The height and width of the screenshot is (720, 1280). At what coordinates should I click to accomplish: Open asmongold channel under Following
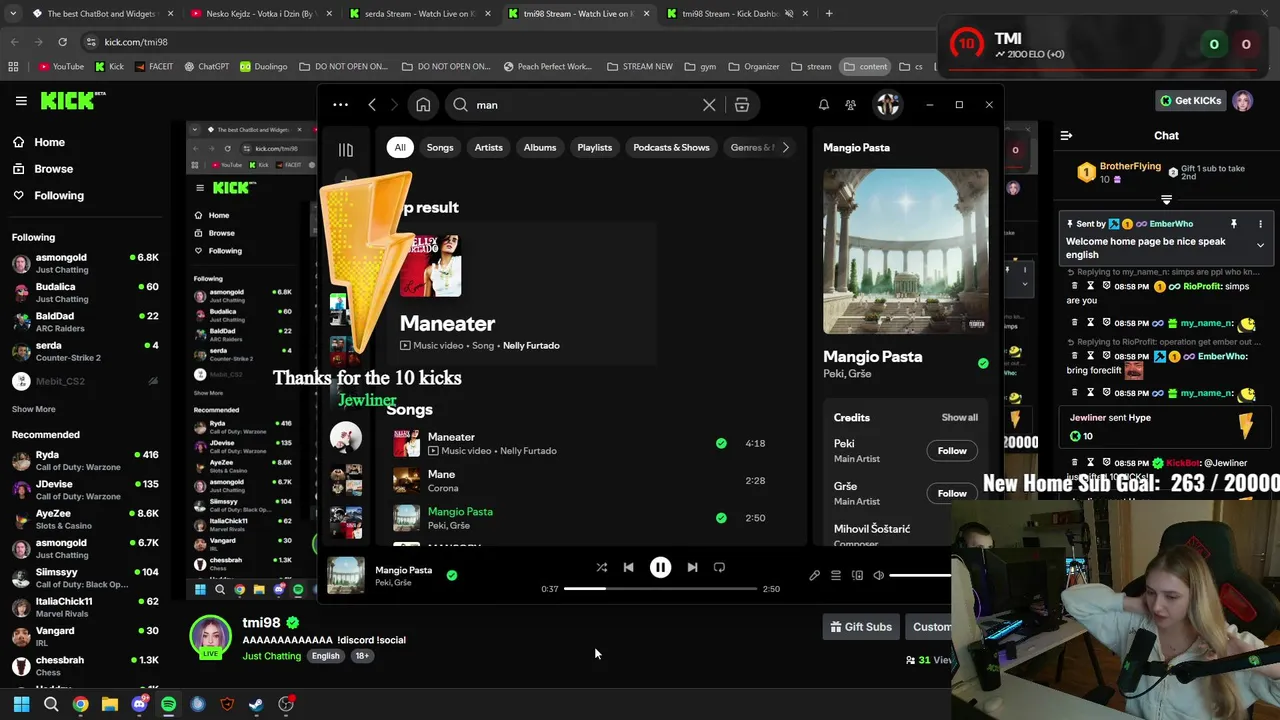pos(85,263)
